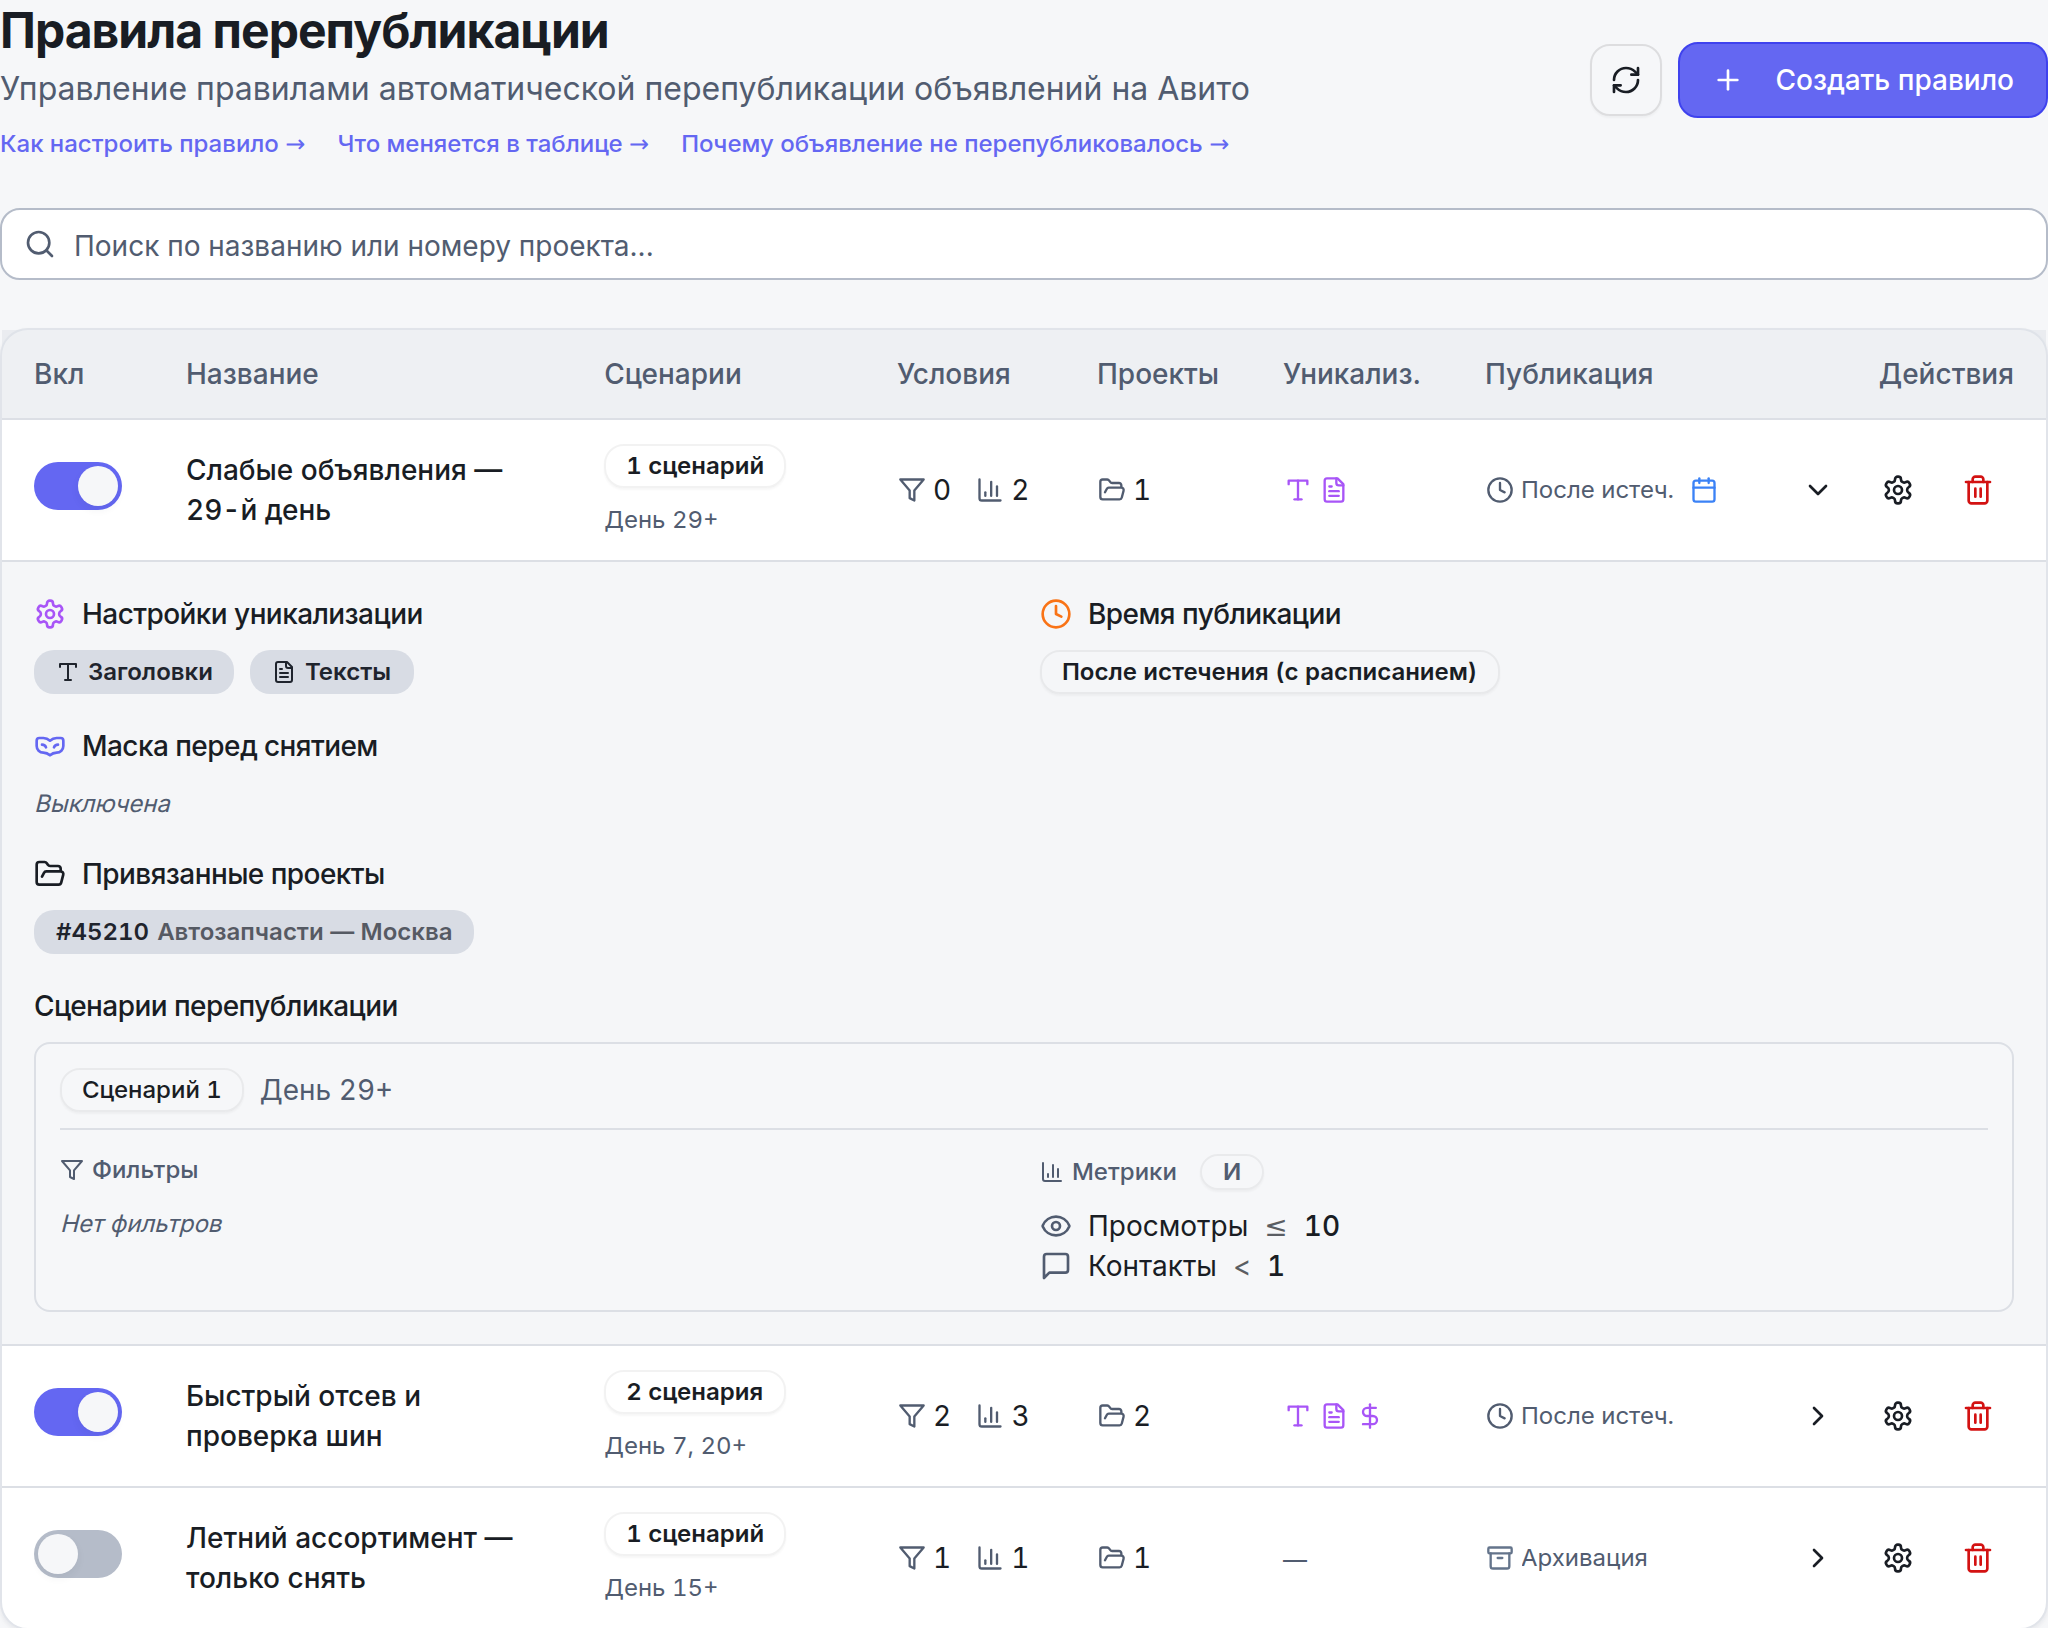Focus the project search input field
The width and height of the screenshot is (2048, 1628).
click(1023, 245)
